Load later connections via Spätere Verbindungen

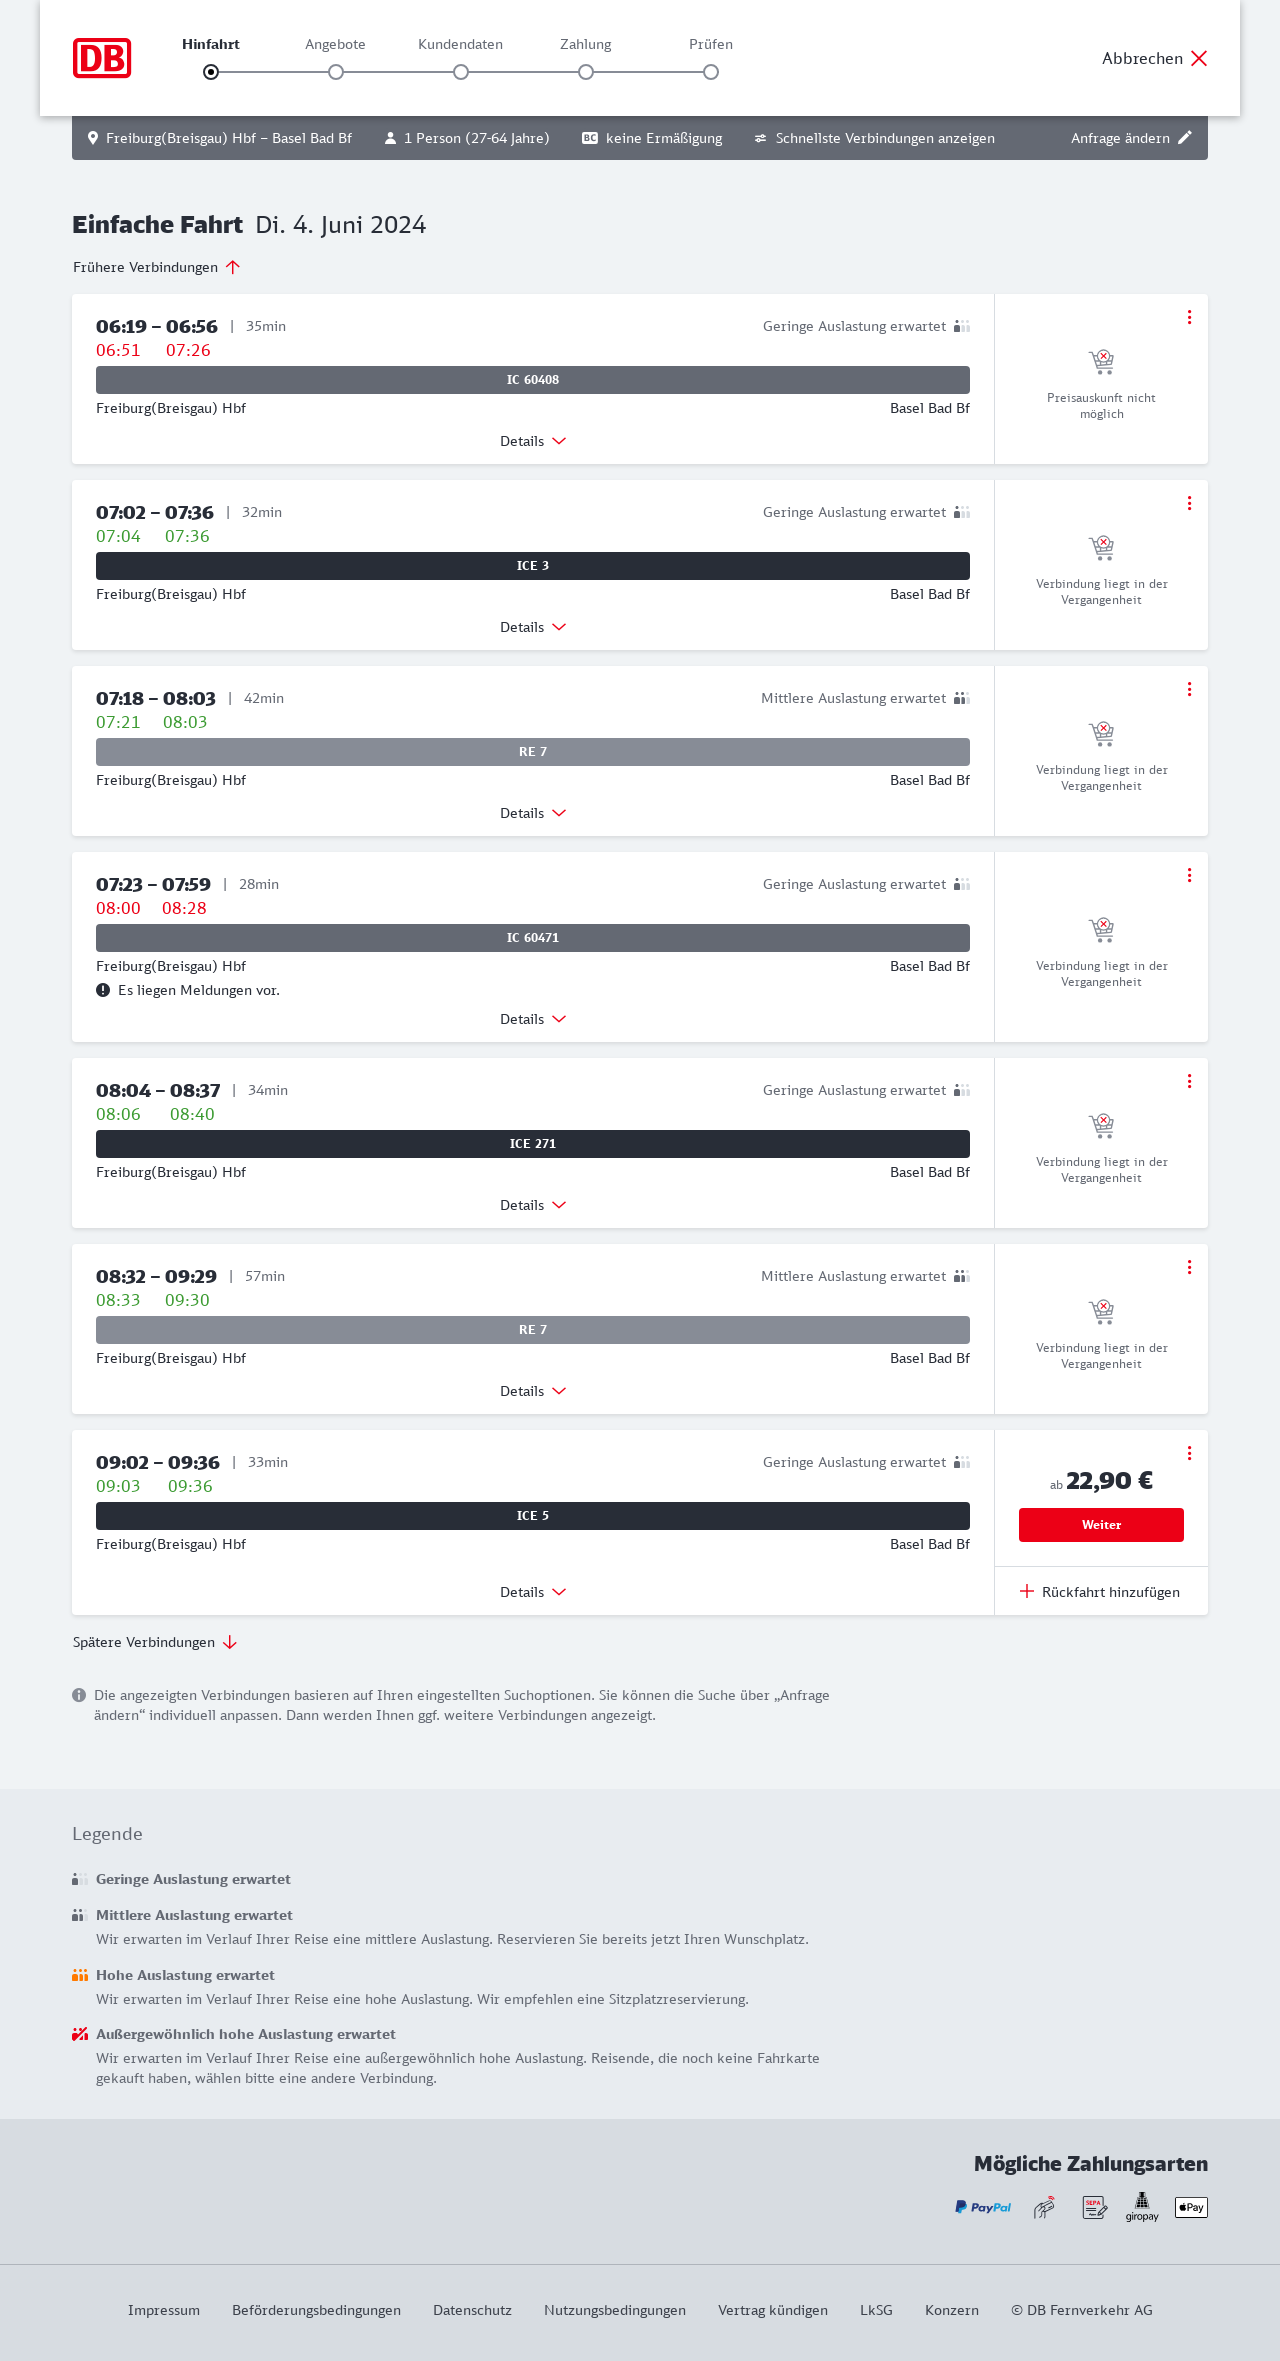[154, 1642]
